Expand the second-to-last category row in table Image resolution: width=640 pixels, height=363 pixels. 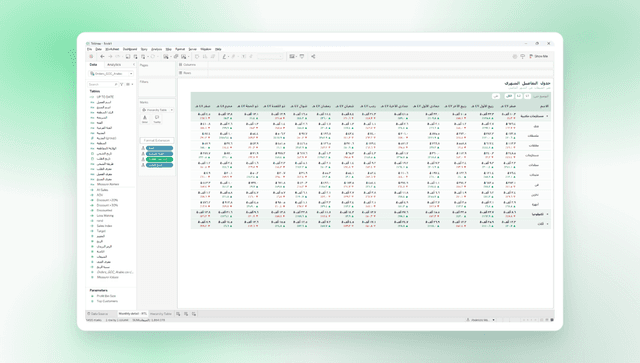tap(547, 214)
